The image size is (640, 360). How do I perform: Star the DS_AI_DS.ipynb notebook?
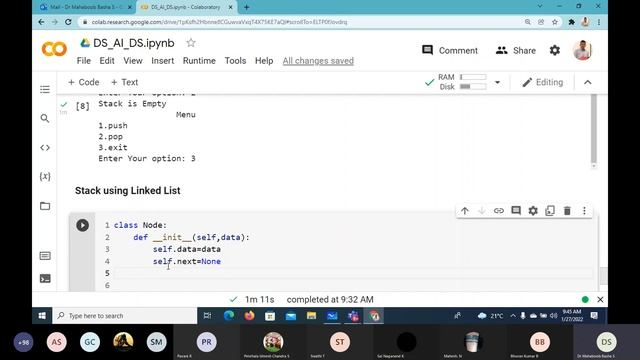pos(191,42)
